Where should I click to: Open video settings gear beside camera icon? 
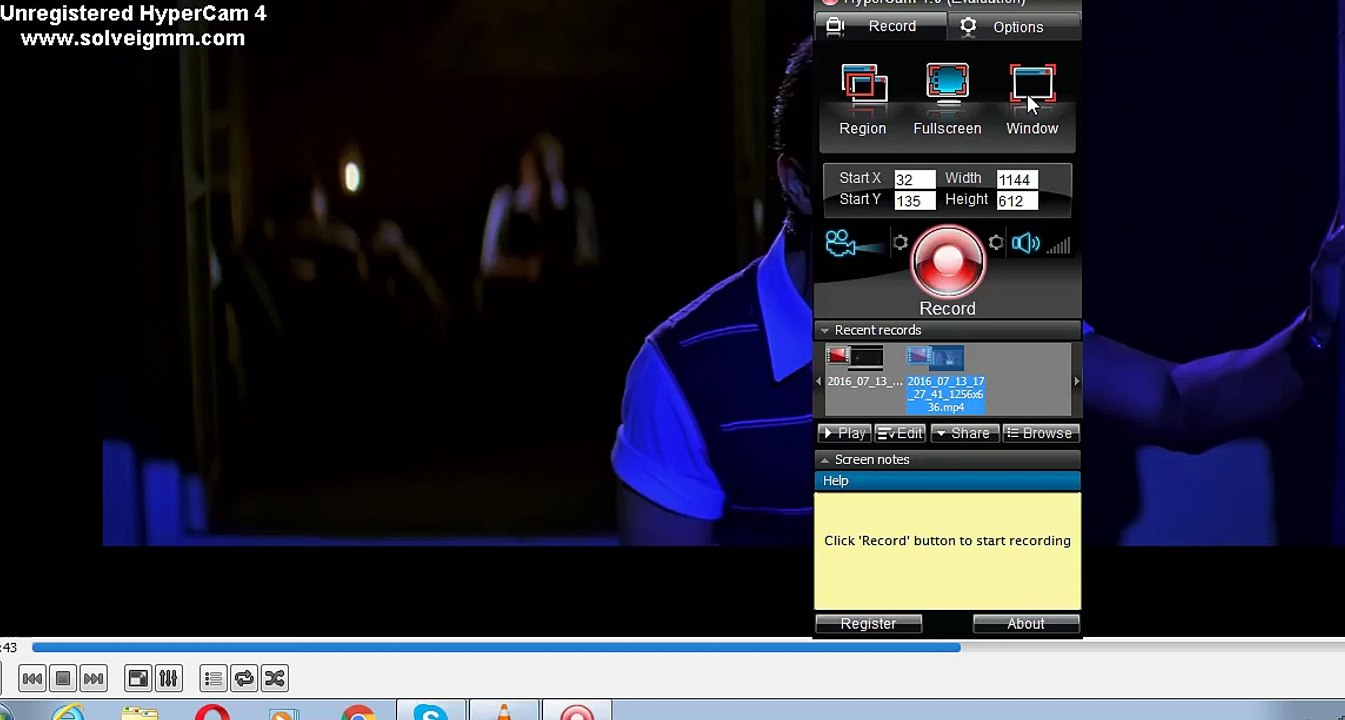pyautogui.click(x=900, y=243)
